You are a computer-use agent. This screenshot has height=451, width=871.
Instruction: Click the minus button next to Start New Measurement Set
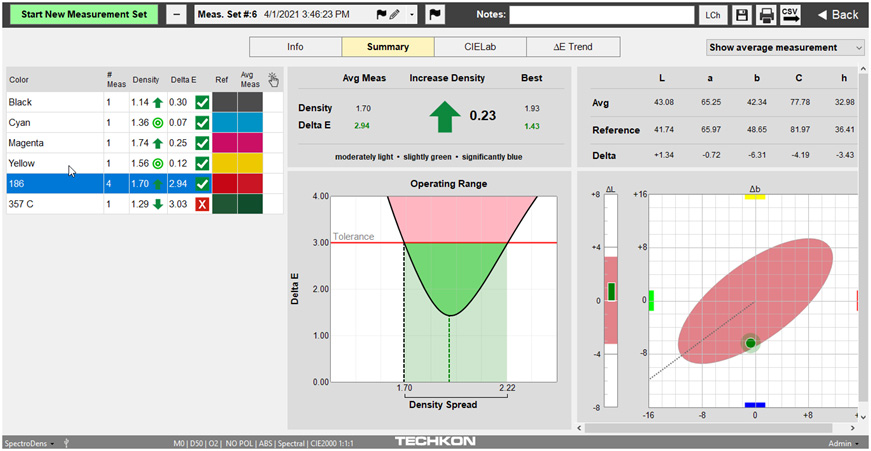(177, 15)
